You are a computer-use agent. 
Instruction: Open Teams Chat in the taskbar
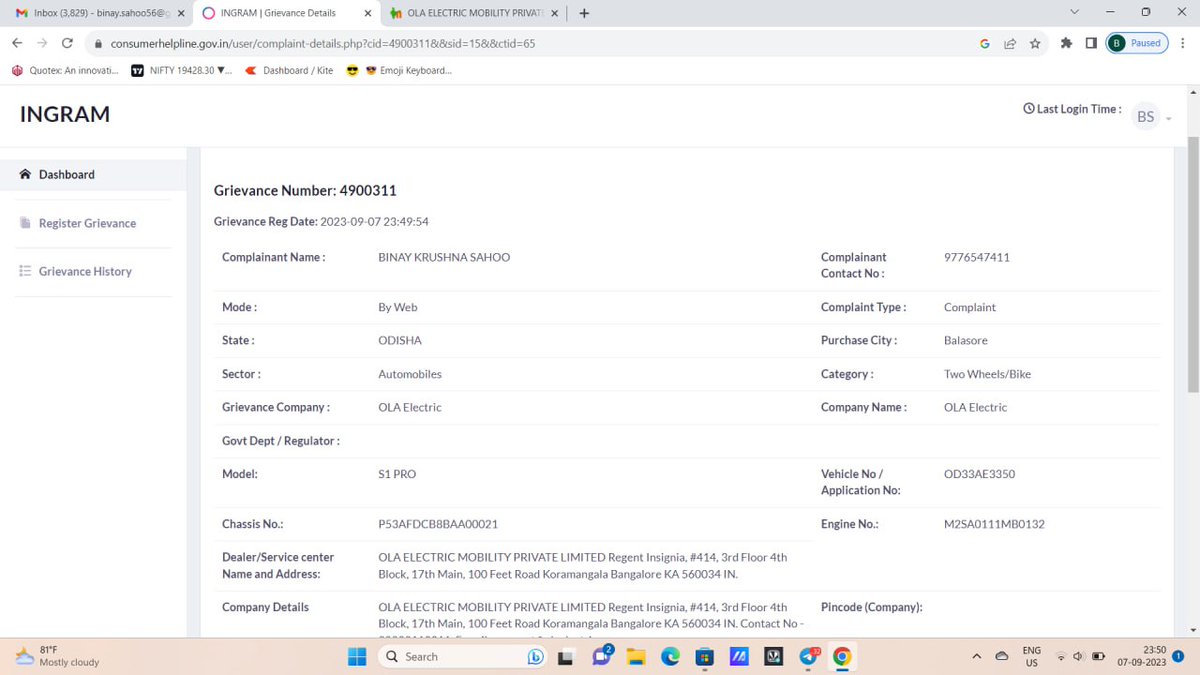pos(602,656)
